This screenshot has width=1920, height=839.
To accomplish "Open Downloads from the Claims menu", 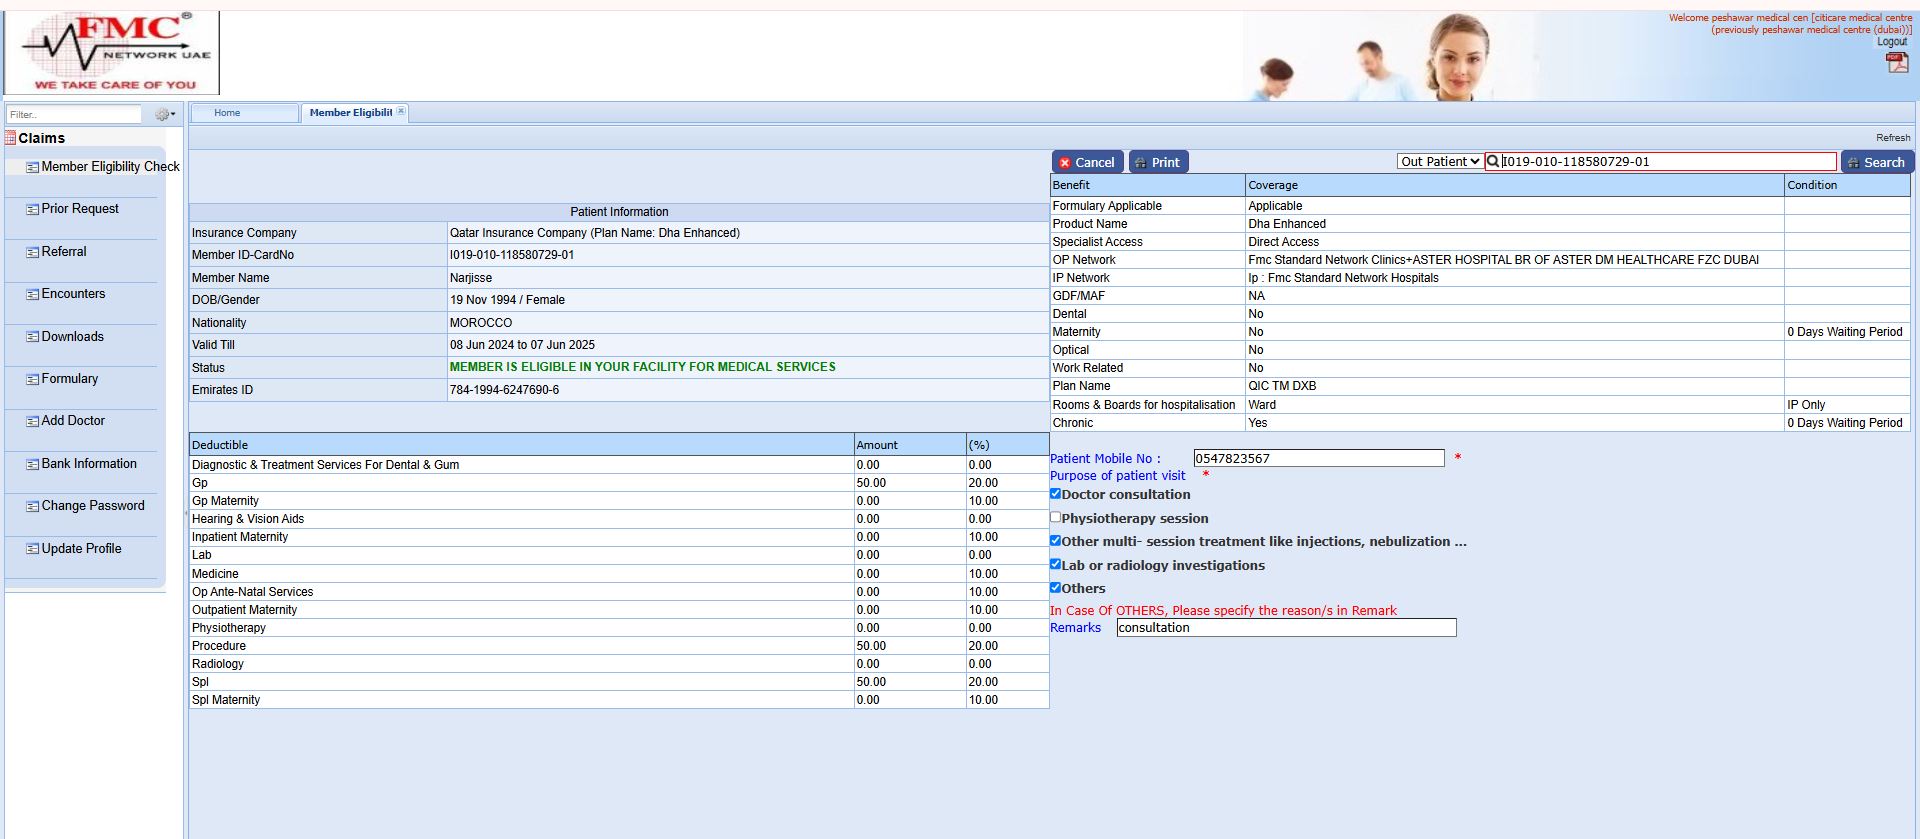I will tap(72, 337).
